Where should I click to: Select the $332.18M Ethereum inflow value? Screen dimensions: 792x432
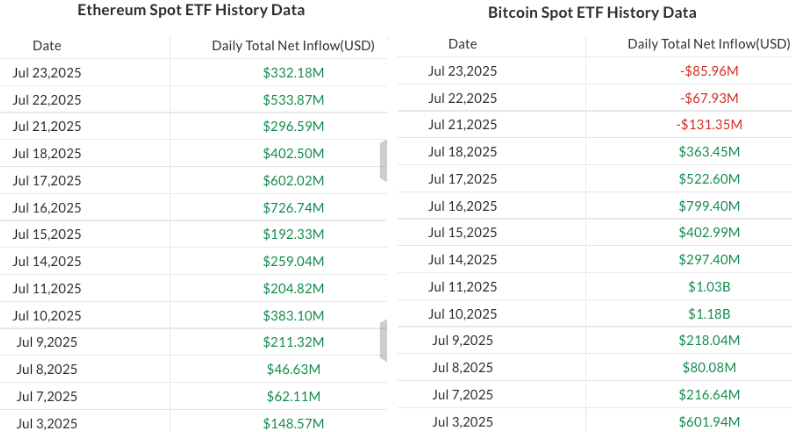(x=293, y=72)
